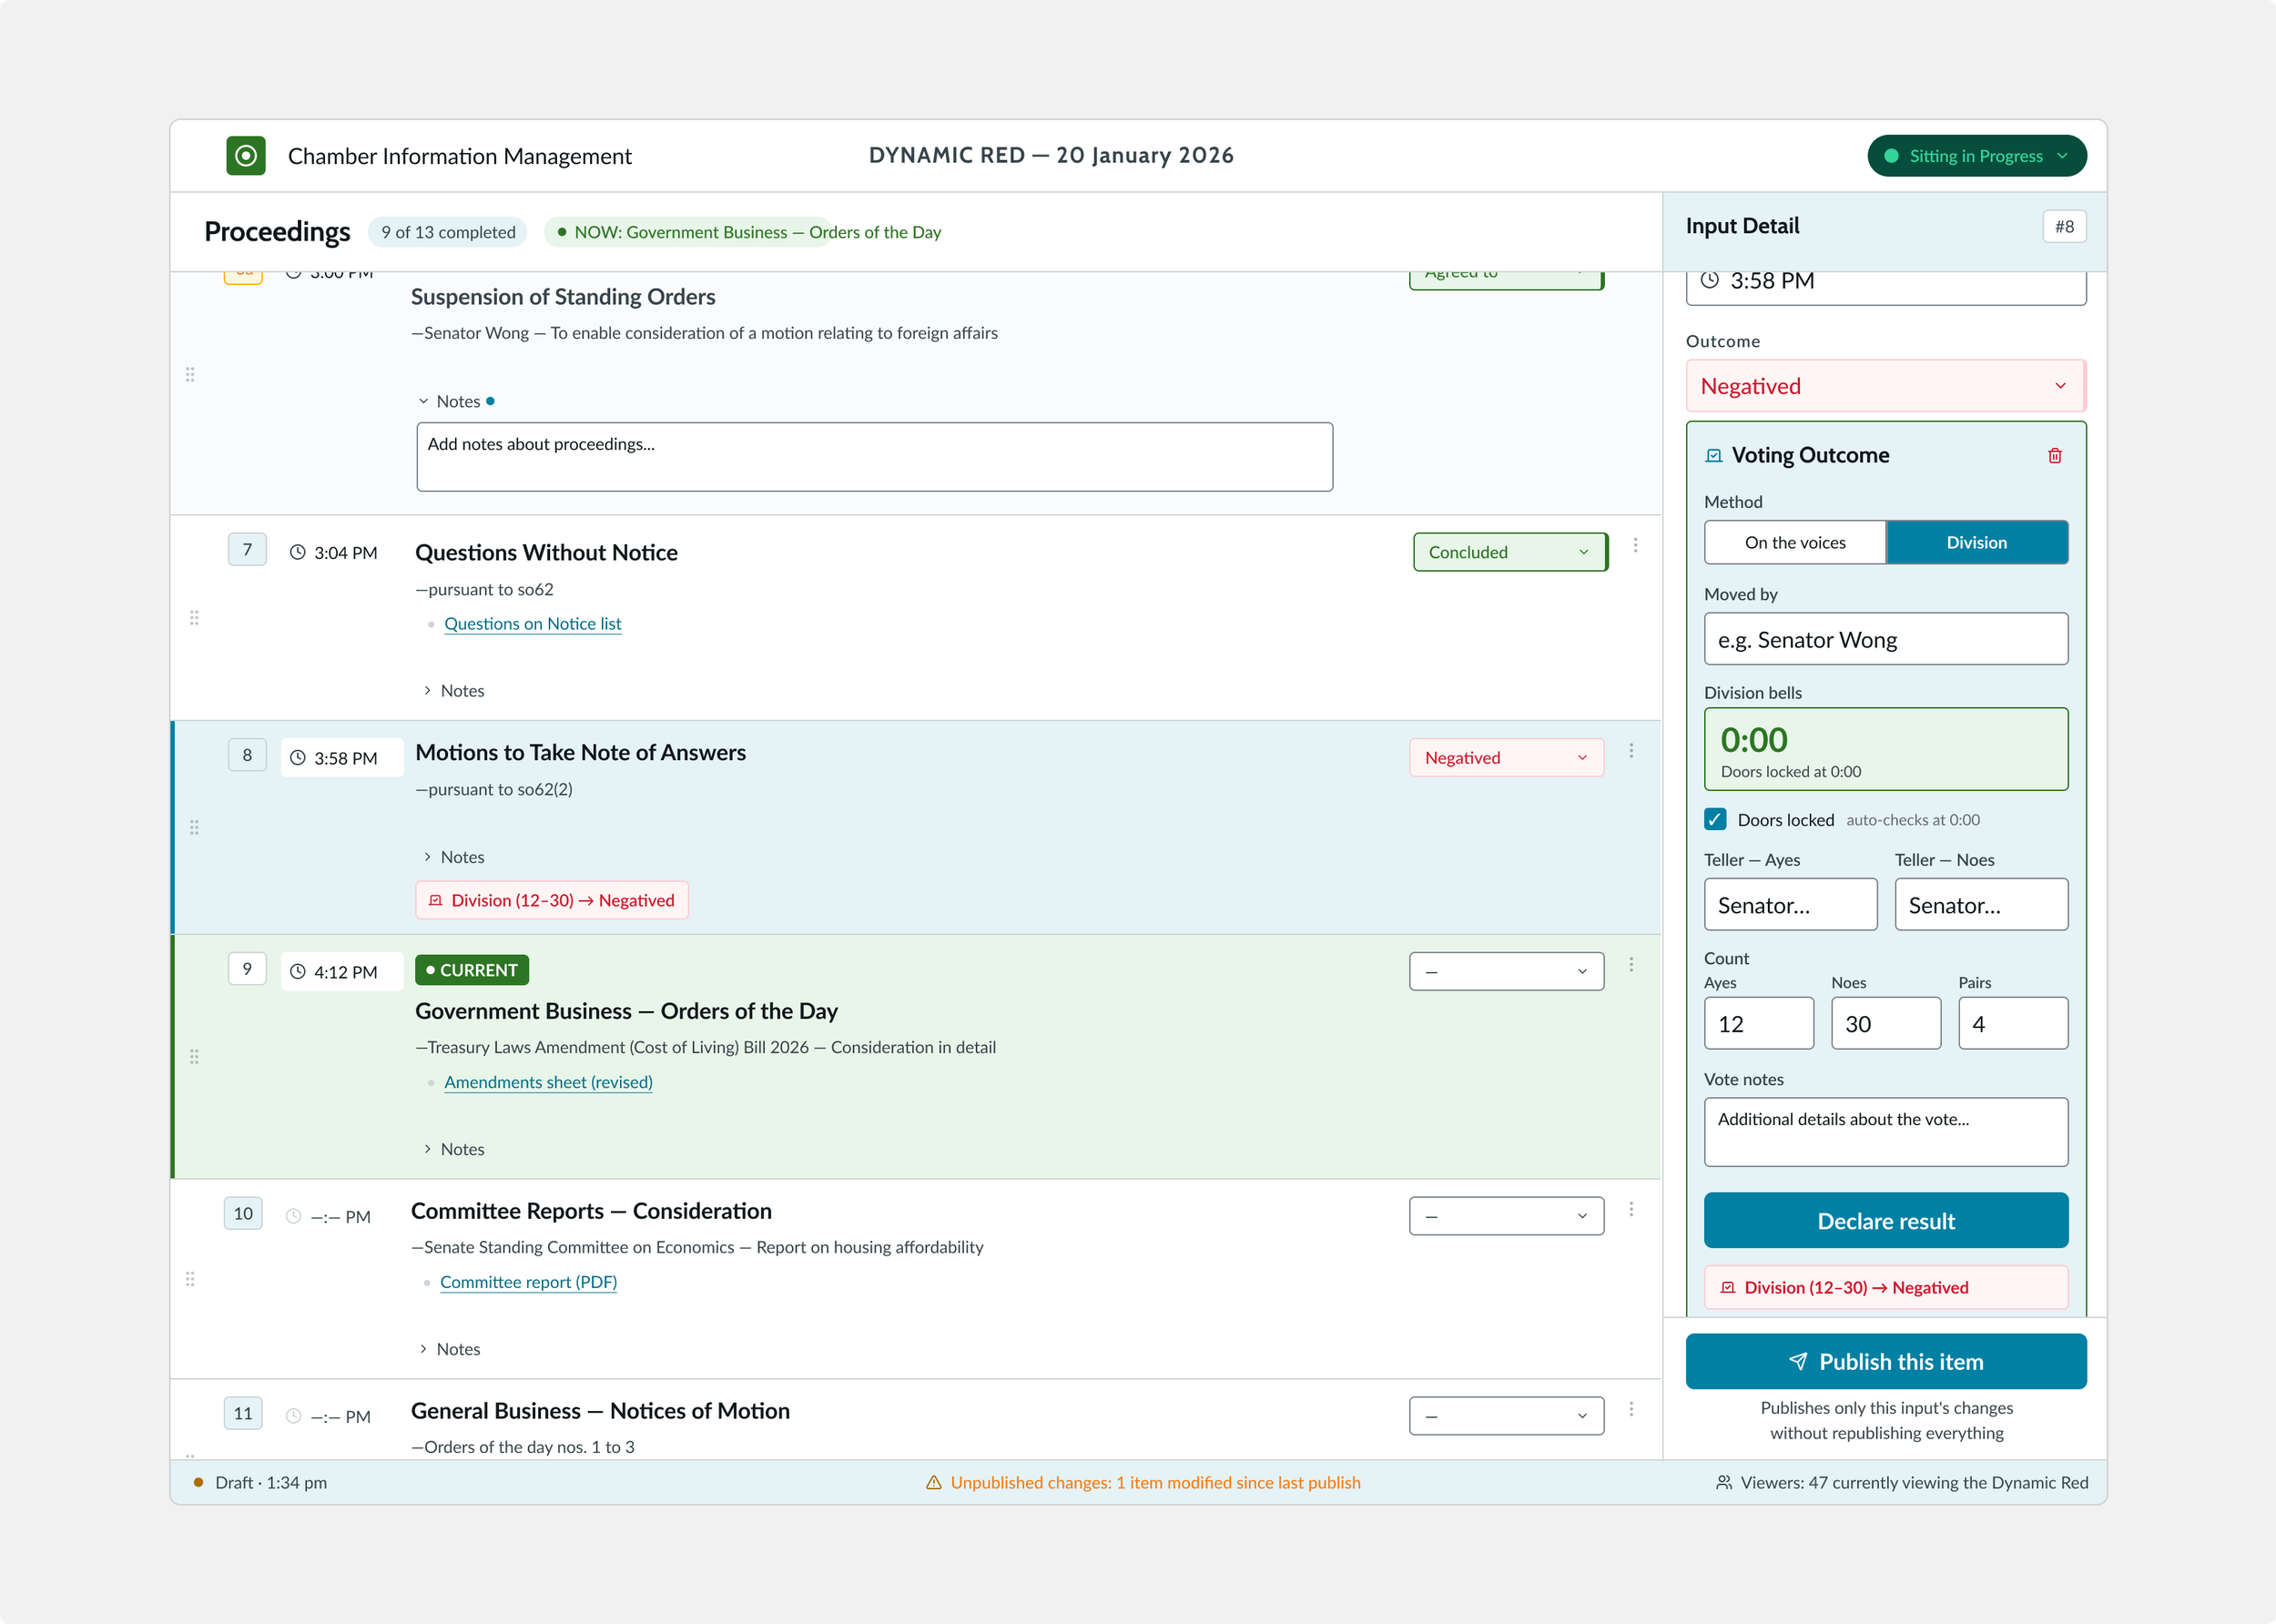The image size is (2276, 1624).
Task: Click the CURRENT badge on item 9
Action: [x=472, y=970]
